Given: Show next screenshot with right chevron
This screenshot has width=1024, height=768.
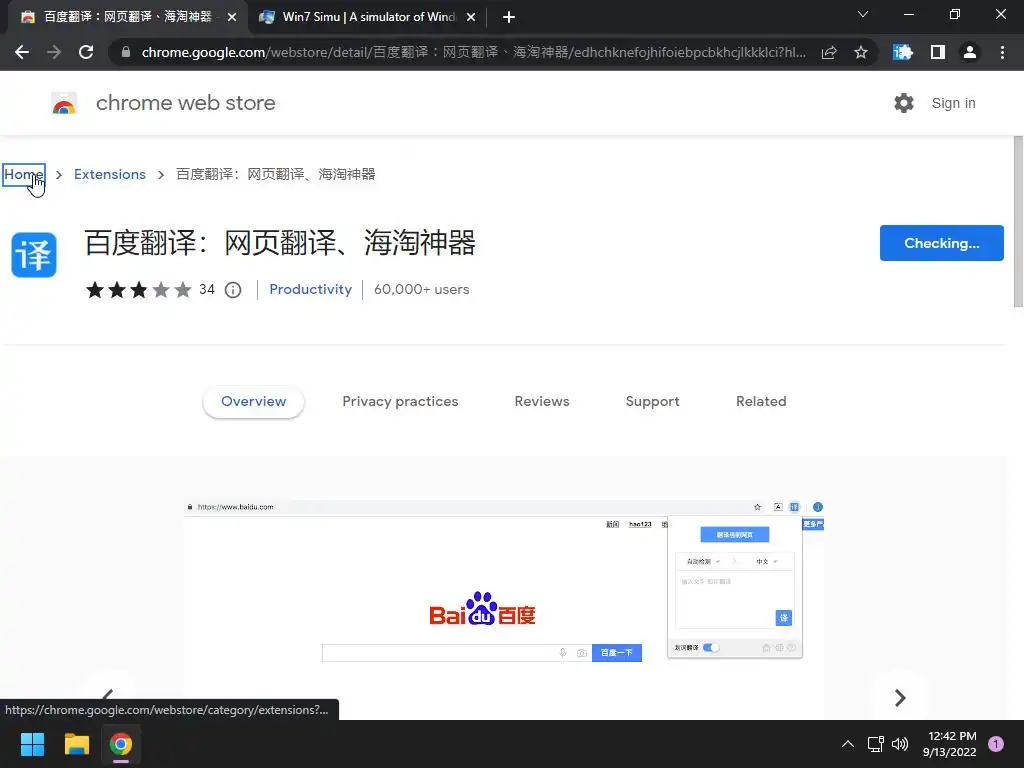Looking at the screenshot, I should click(900, 697).
